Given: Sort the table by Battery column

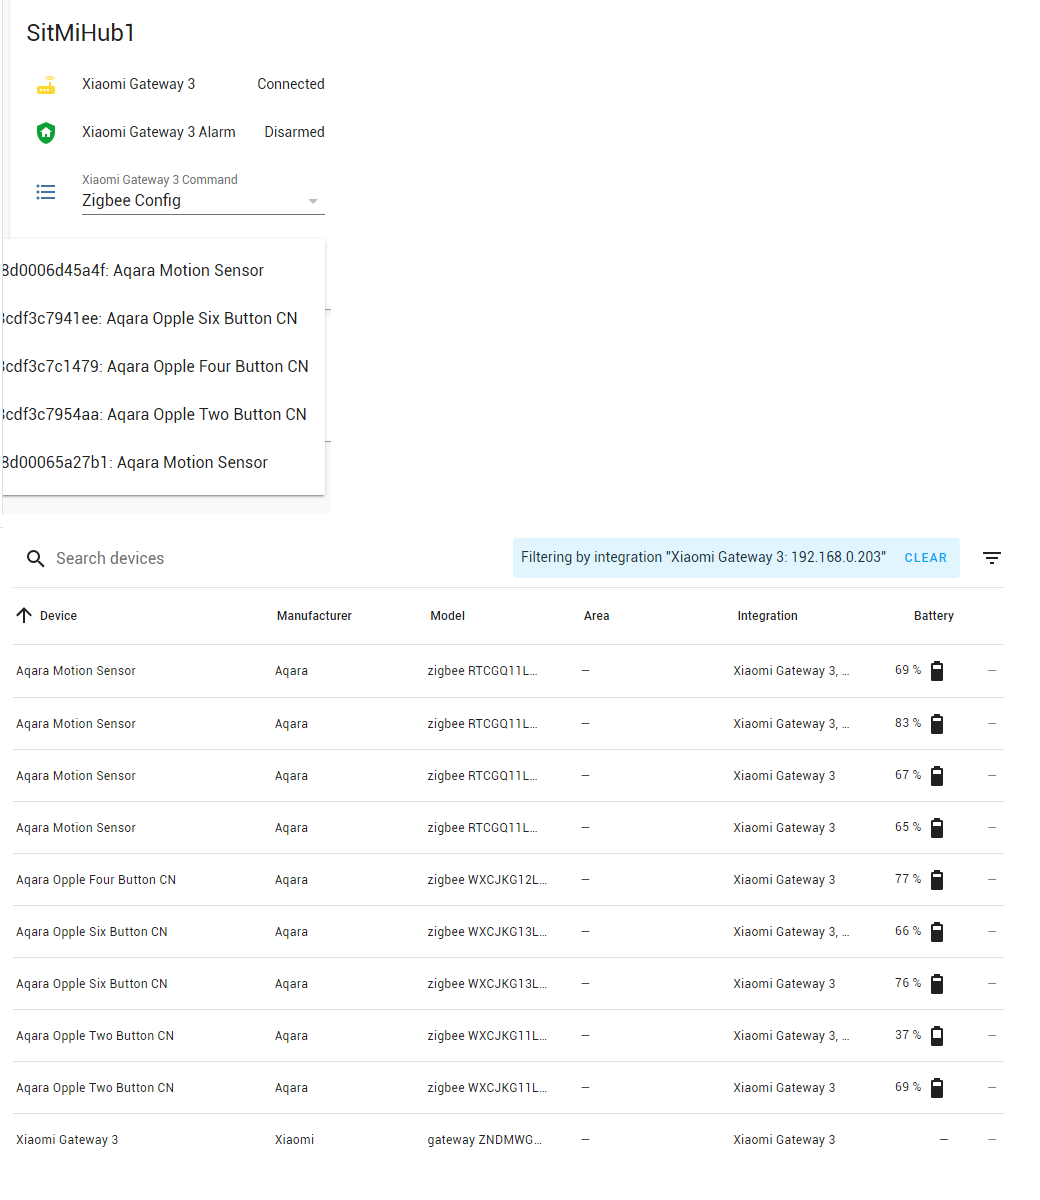Looking at the screenshot, I should [x=933, y=616].
